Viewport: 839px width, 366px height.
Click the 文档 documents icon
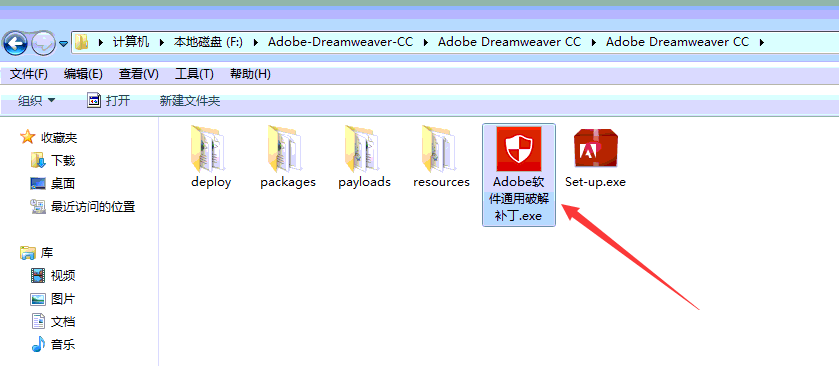tap(38, 322)
